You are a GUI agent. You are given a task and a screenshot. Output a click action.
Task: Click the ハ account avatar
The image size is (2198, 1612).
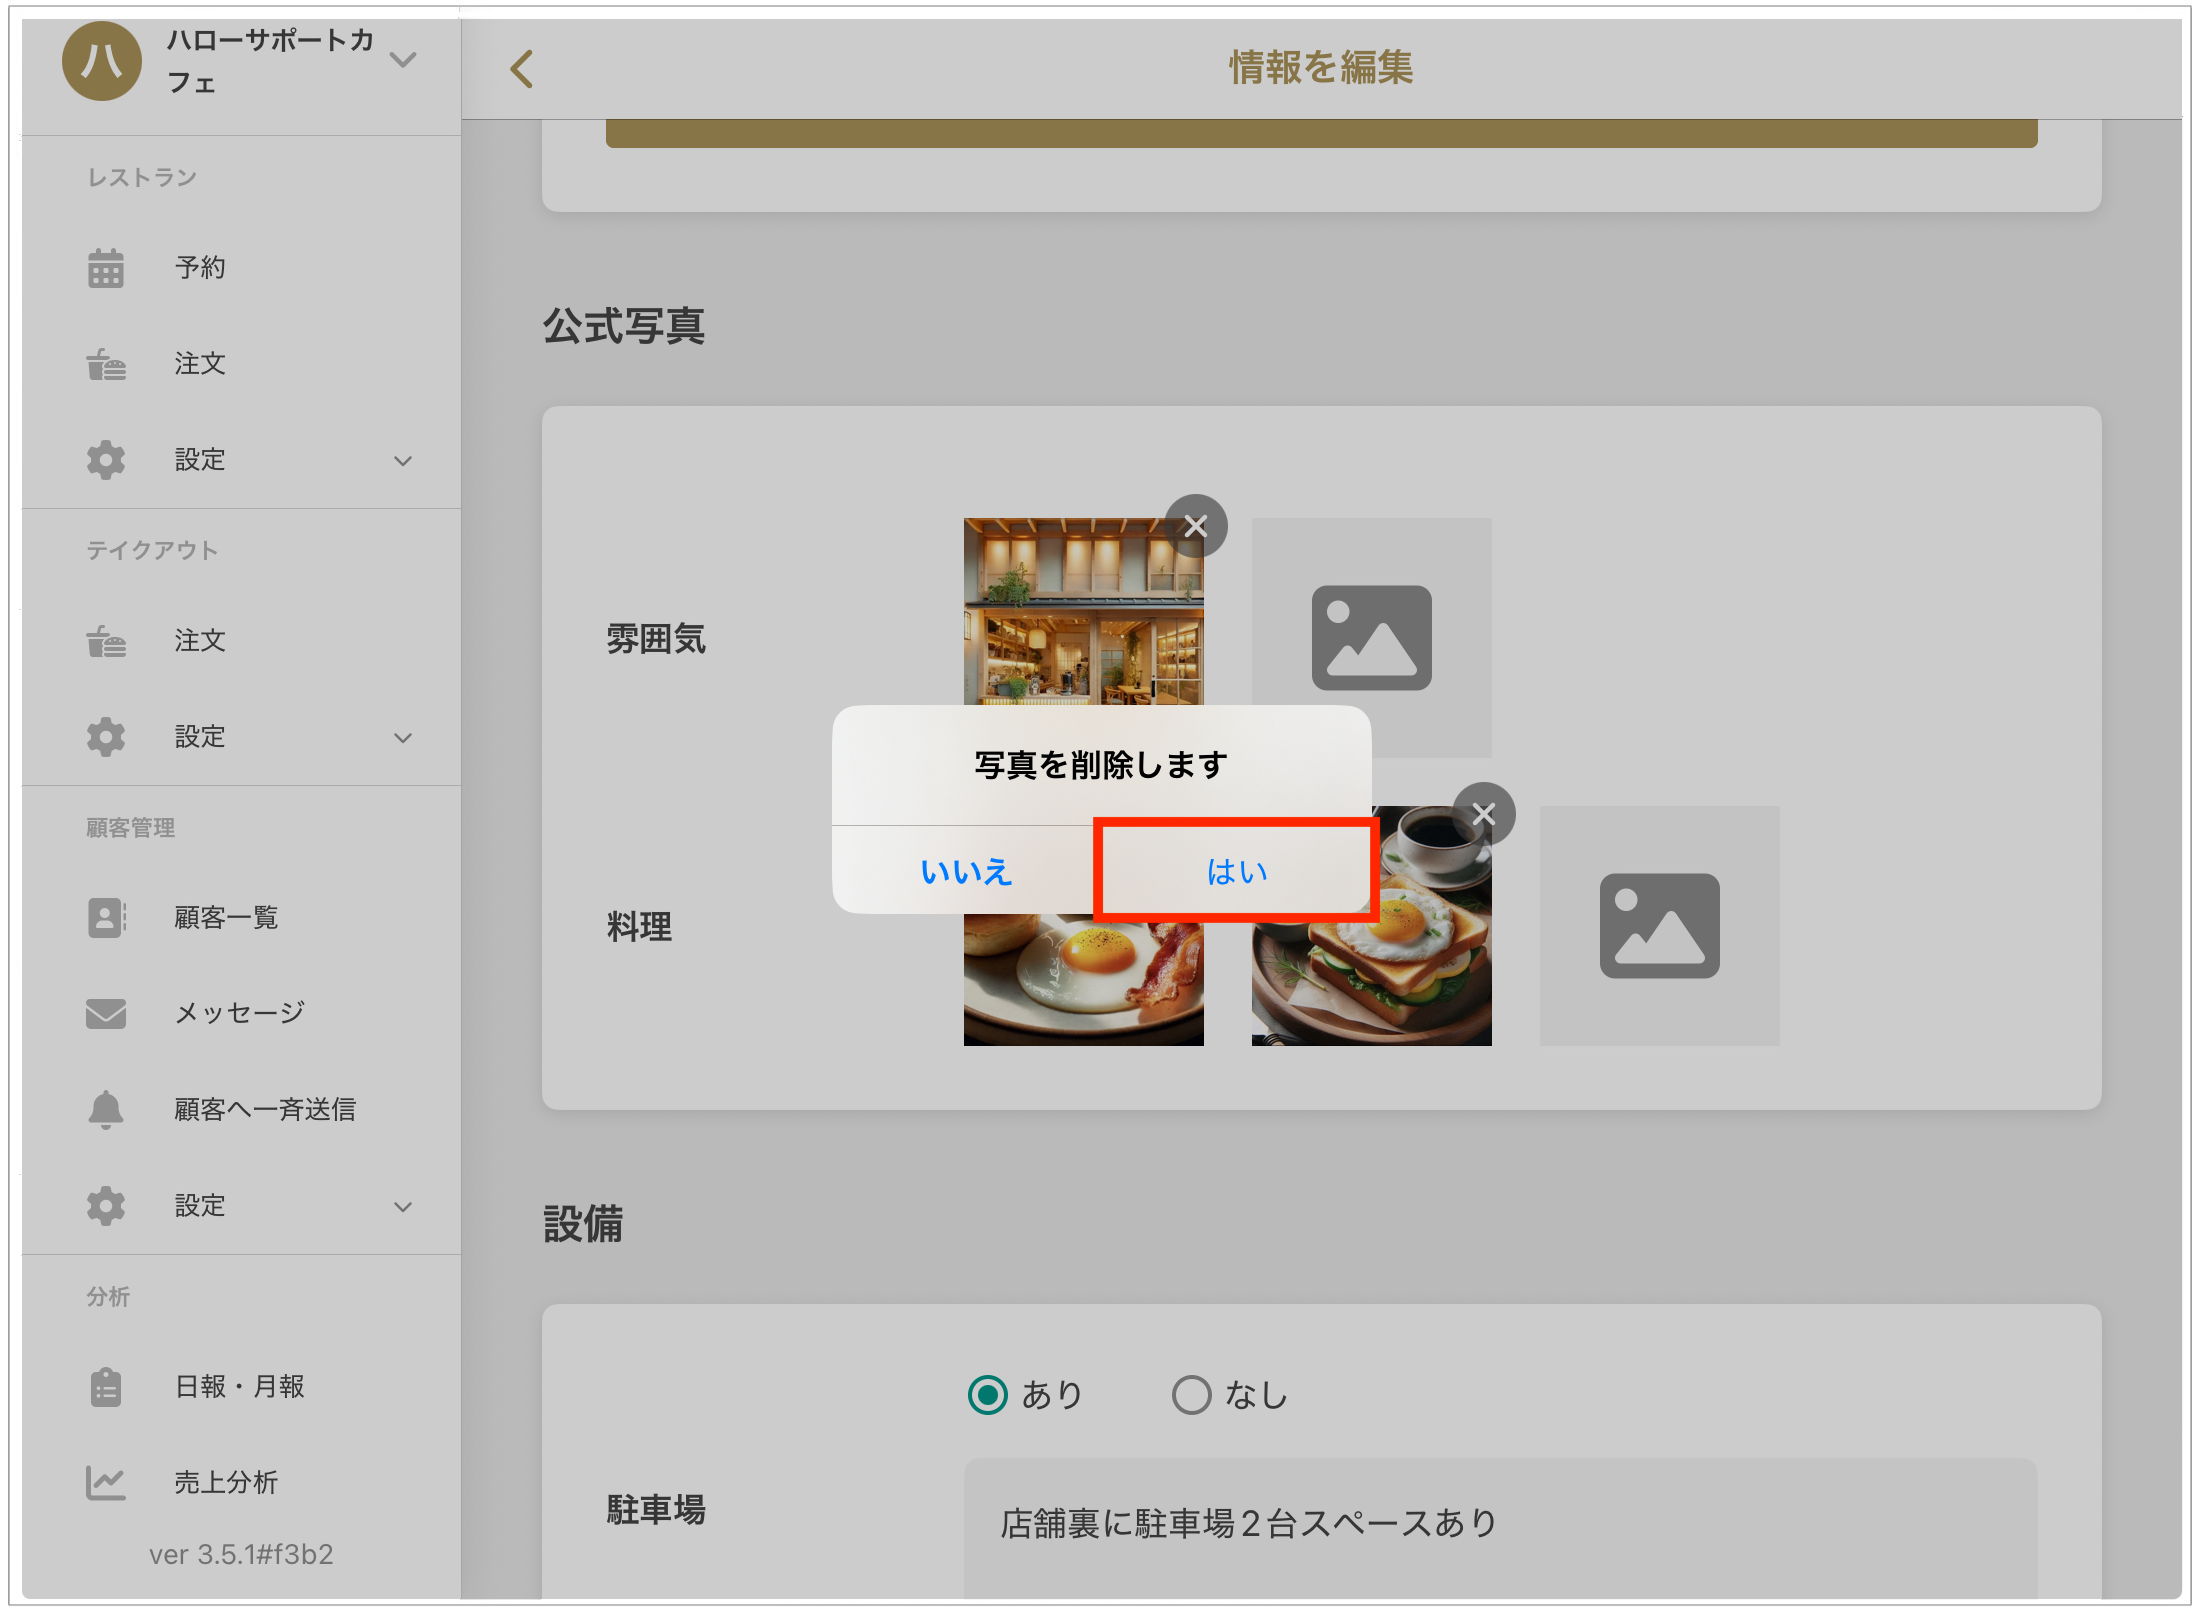pyautogui.click(x=102, y=61)
